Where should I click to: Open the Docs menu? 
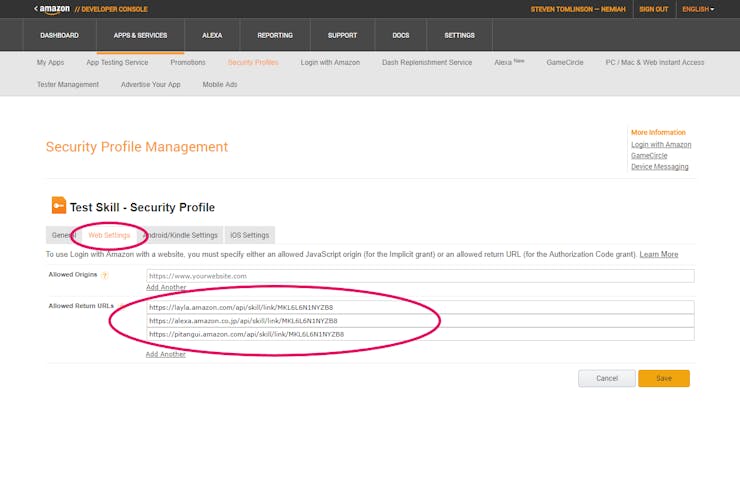(401, 35)
